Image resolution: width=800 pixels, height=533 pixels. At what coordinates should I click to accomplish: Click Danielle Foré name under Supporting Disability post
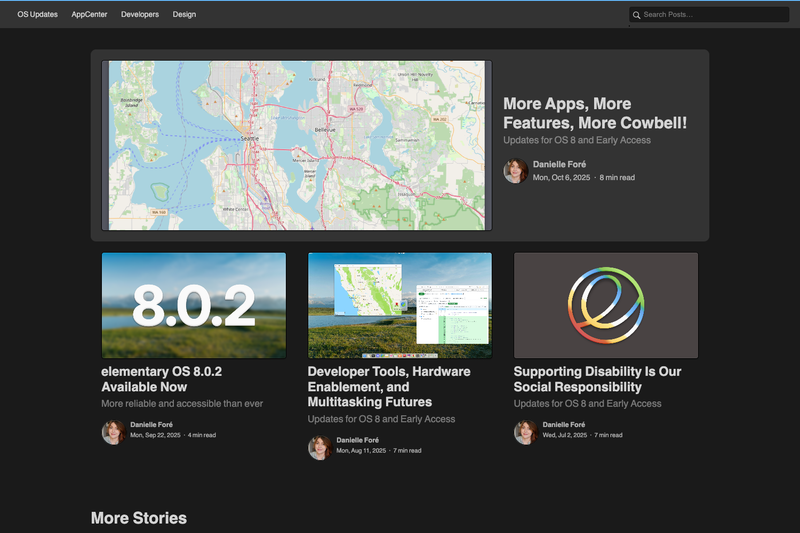click(563, 424)
